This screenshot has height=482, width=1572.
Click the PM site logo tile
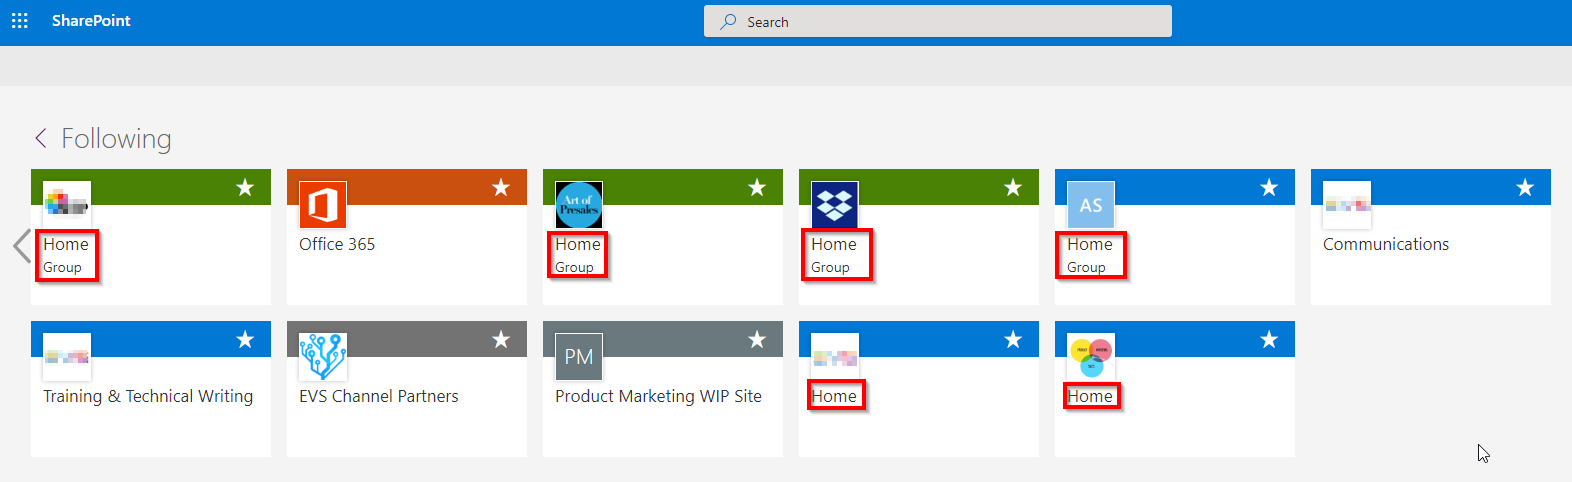point(579,357)
